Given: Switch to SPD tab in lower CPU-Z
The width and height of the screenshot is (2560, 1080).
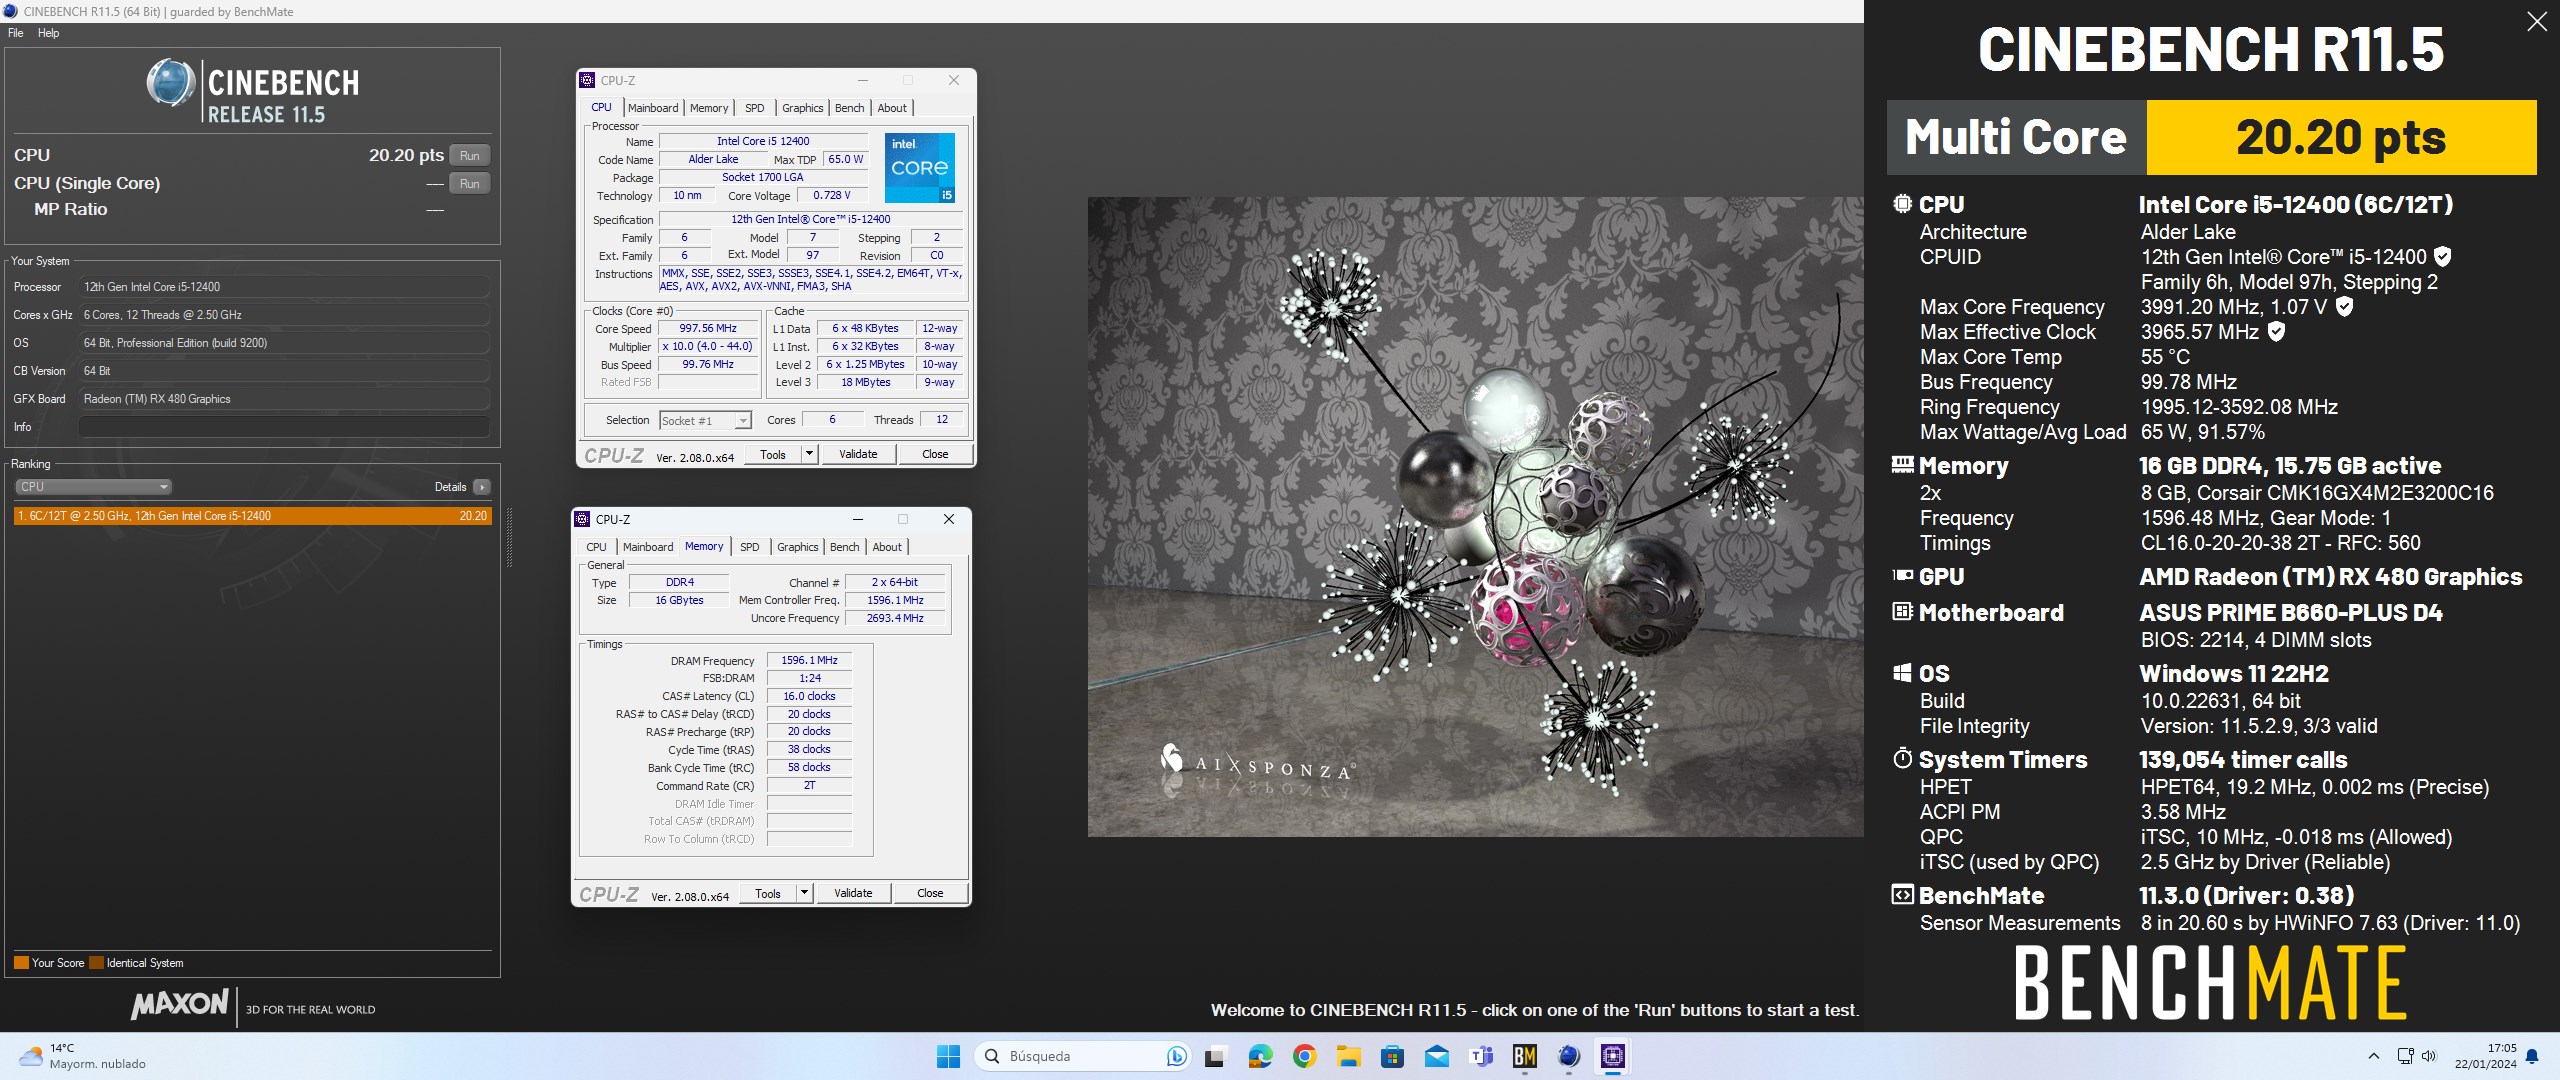Looking at the screenshot, I should (x=750, y=547).
